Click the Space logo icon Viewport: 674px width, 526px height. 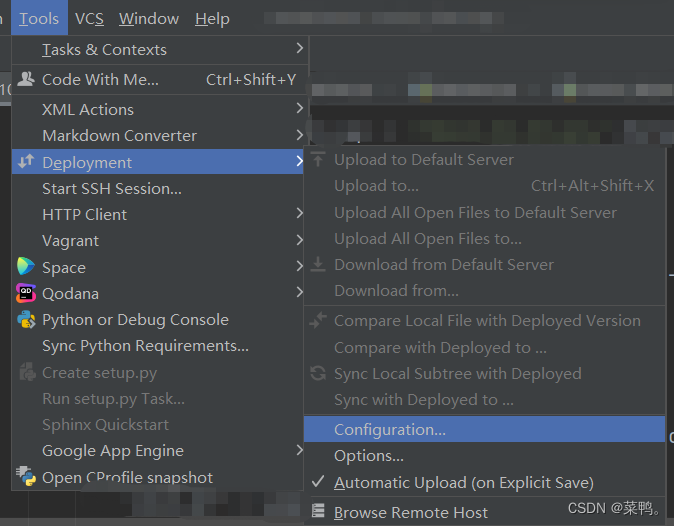26,266
